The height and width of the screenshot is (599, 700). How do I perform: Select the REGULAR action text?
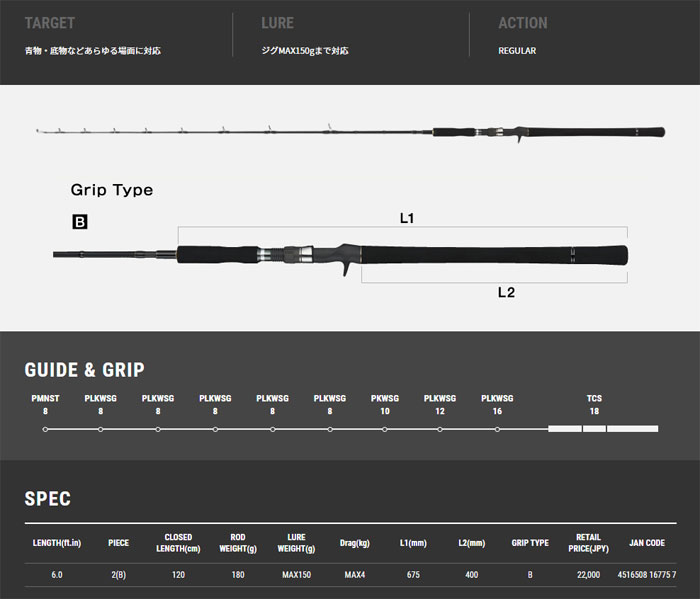click(x=517, y=50)
